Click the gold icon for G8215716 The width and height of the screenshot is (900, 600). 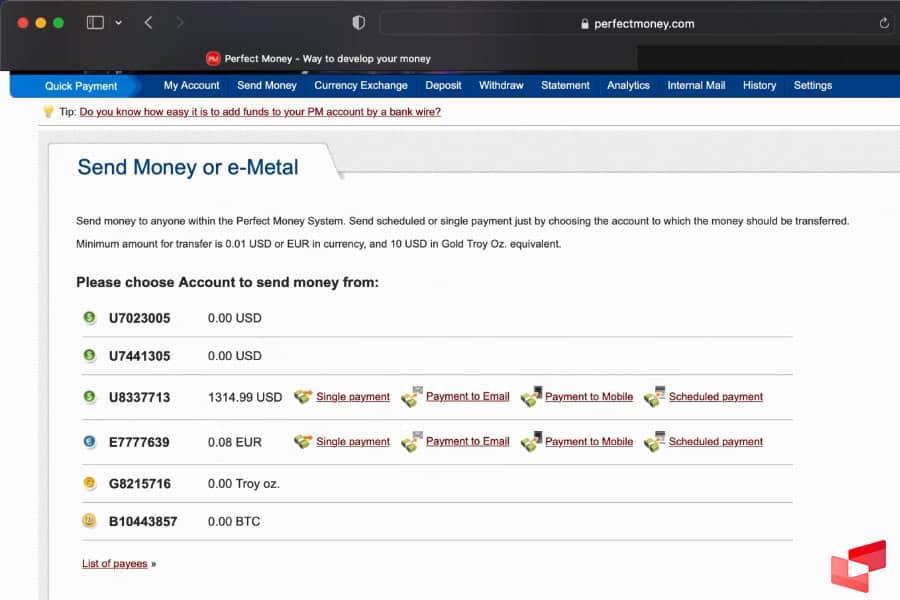pyautogui.click(x=90, y=483)
